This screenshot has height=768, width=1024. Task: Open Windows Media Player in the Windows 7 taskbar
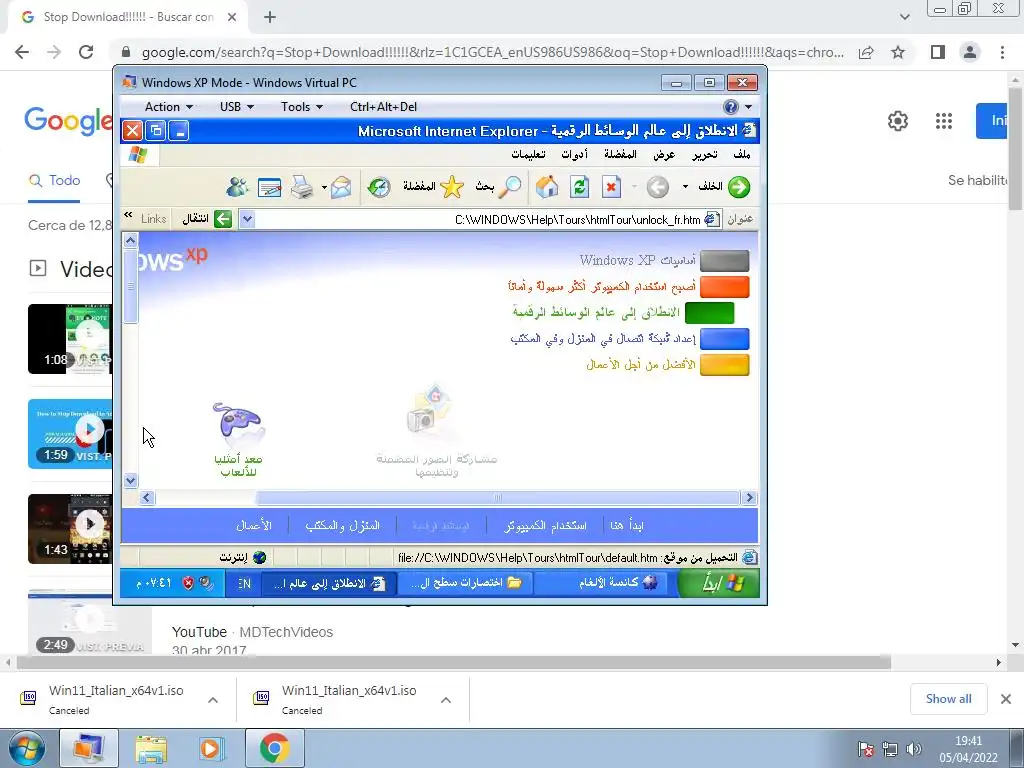[x=210, y=748]
